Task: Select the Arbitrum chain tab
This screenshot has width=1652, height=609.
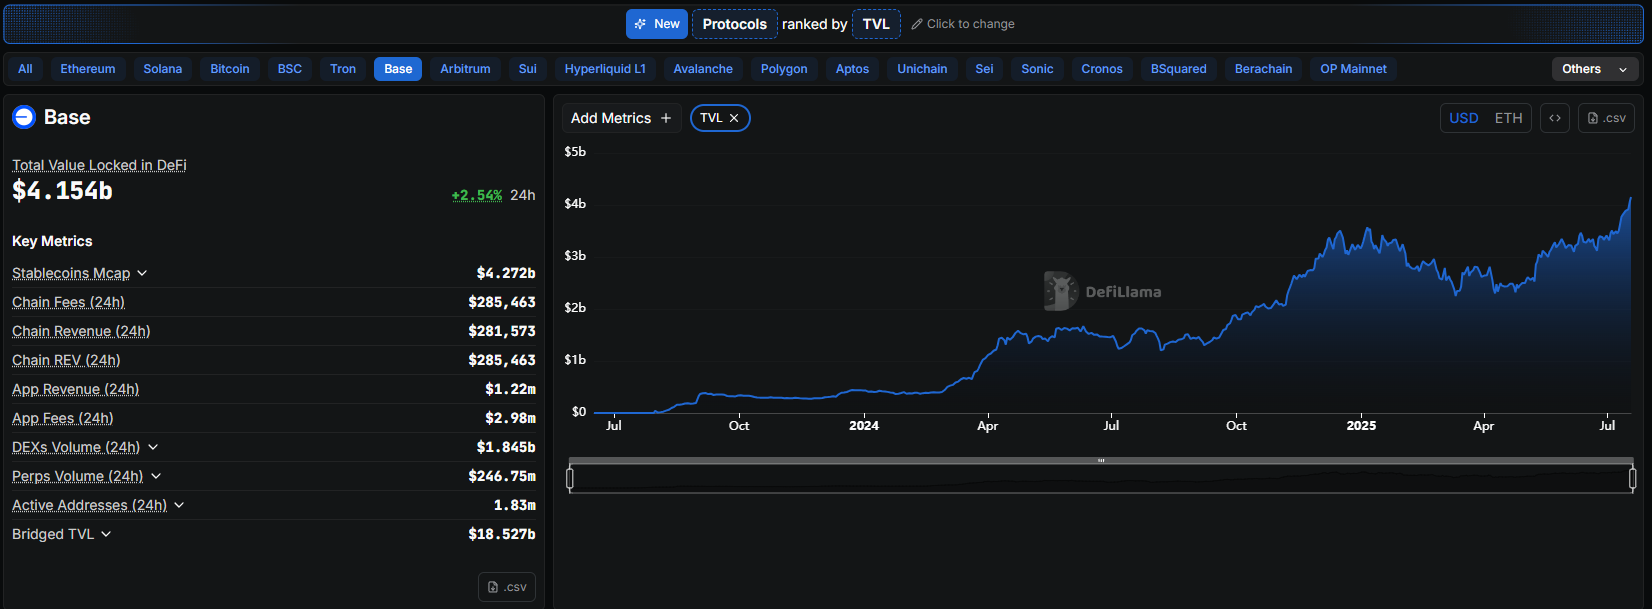Action: tap(465, 69)
